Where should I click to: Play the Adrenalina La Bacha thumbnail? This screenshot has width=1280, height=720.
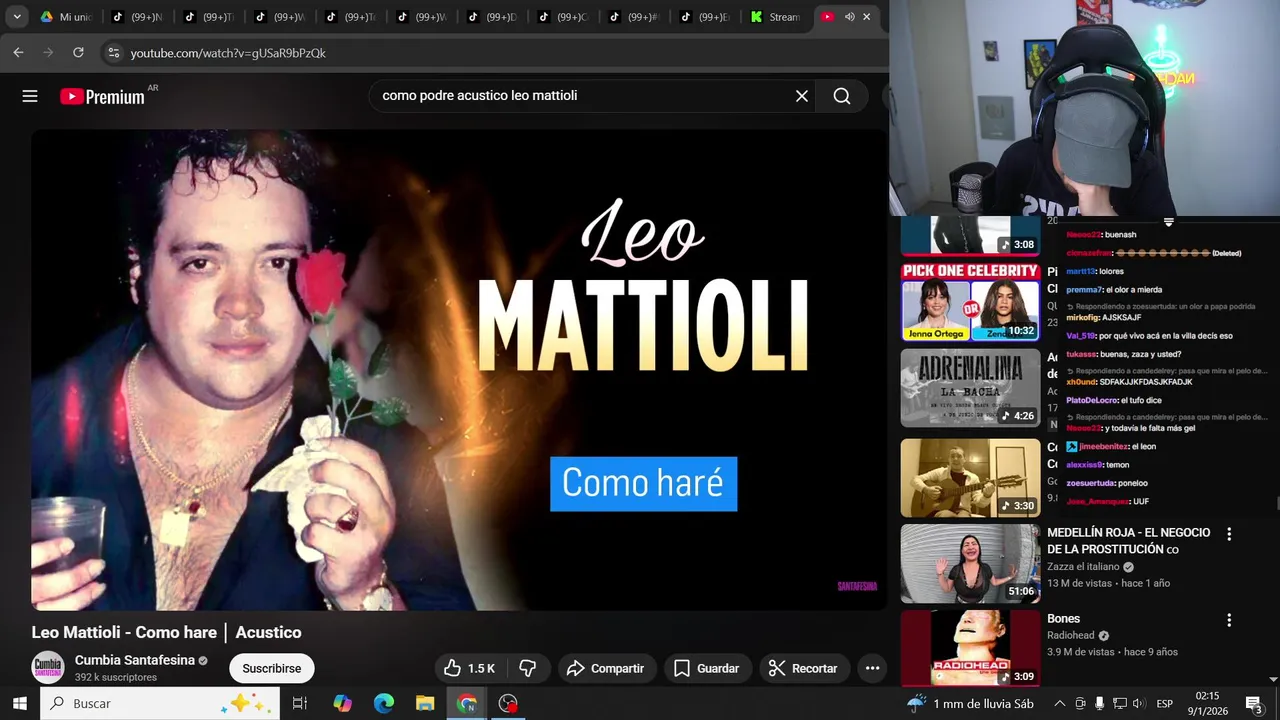click(971, 388)
